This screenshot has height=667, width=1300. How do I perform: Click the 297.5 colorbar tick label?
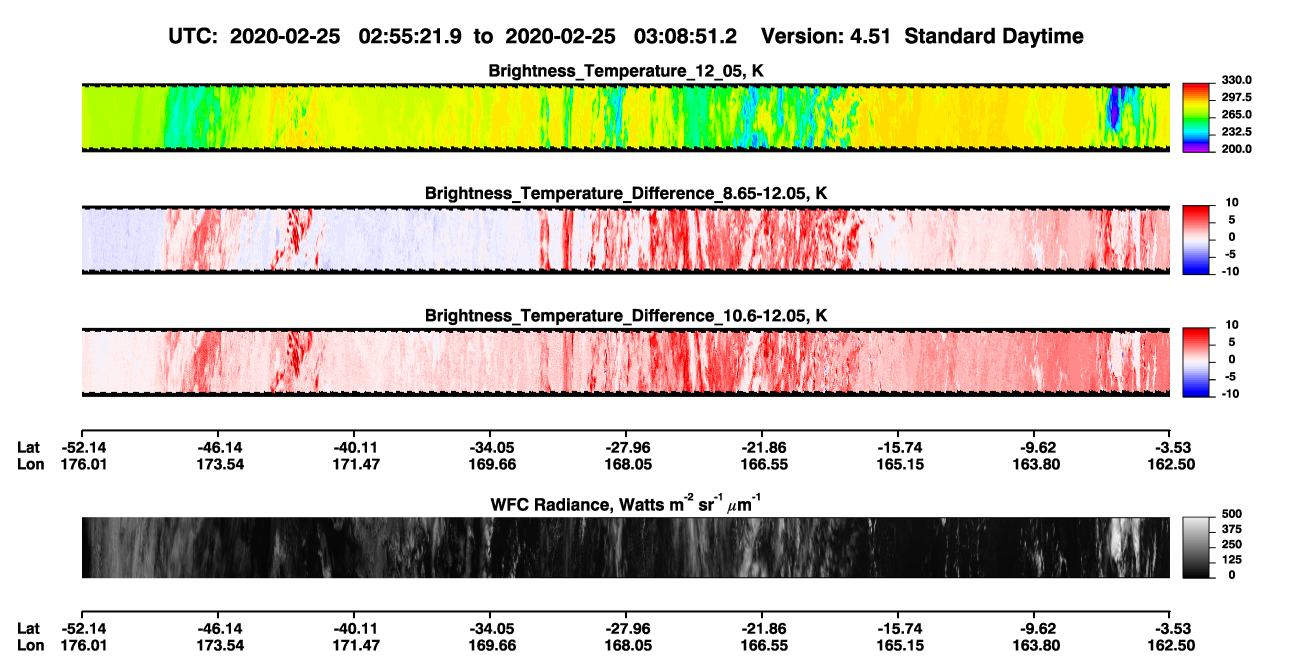click(x=1235, y=97)
